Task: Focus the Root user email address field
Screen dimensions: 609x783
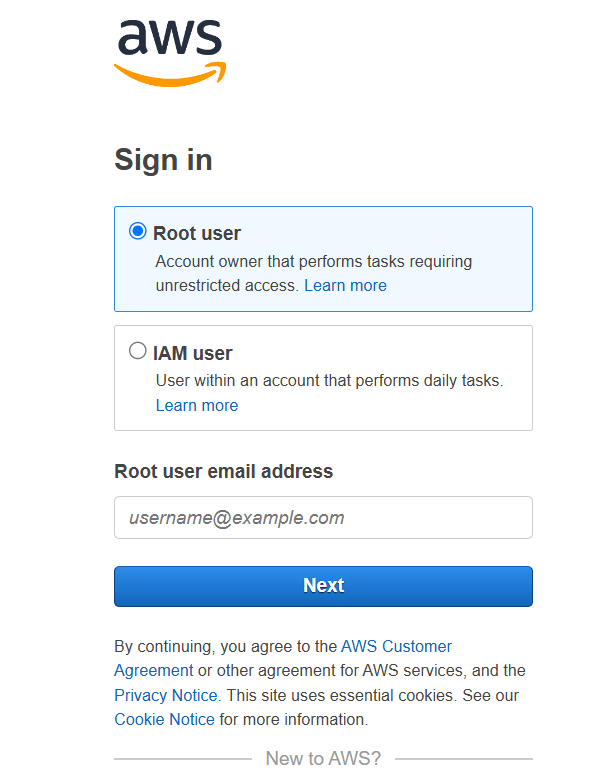Action: coord(323,517)
